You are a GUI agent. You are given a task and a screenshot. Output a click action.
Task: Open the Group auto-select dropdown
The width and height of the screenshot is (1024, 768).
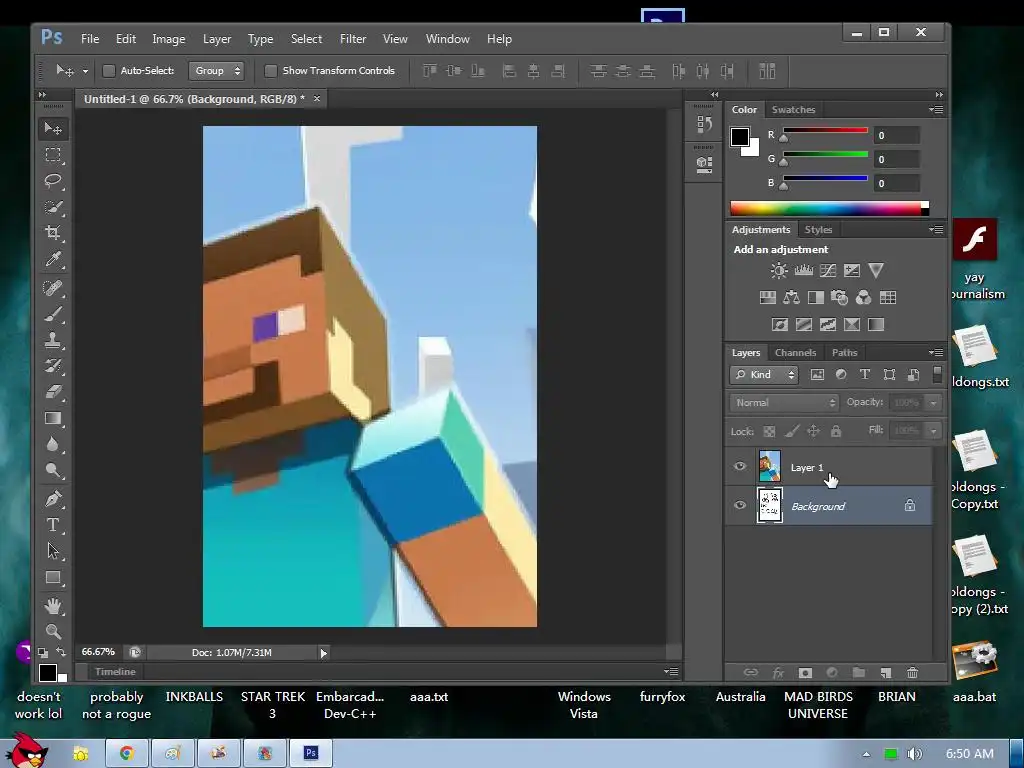tap(216, 71)
